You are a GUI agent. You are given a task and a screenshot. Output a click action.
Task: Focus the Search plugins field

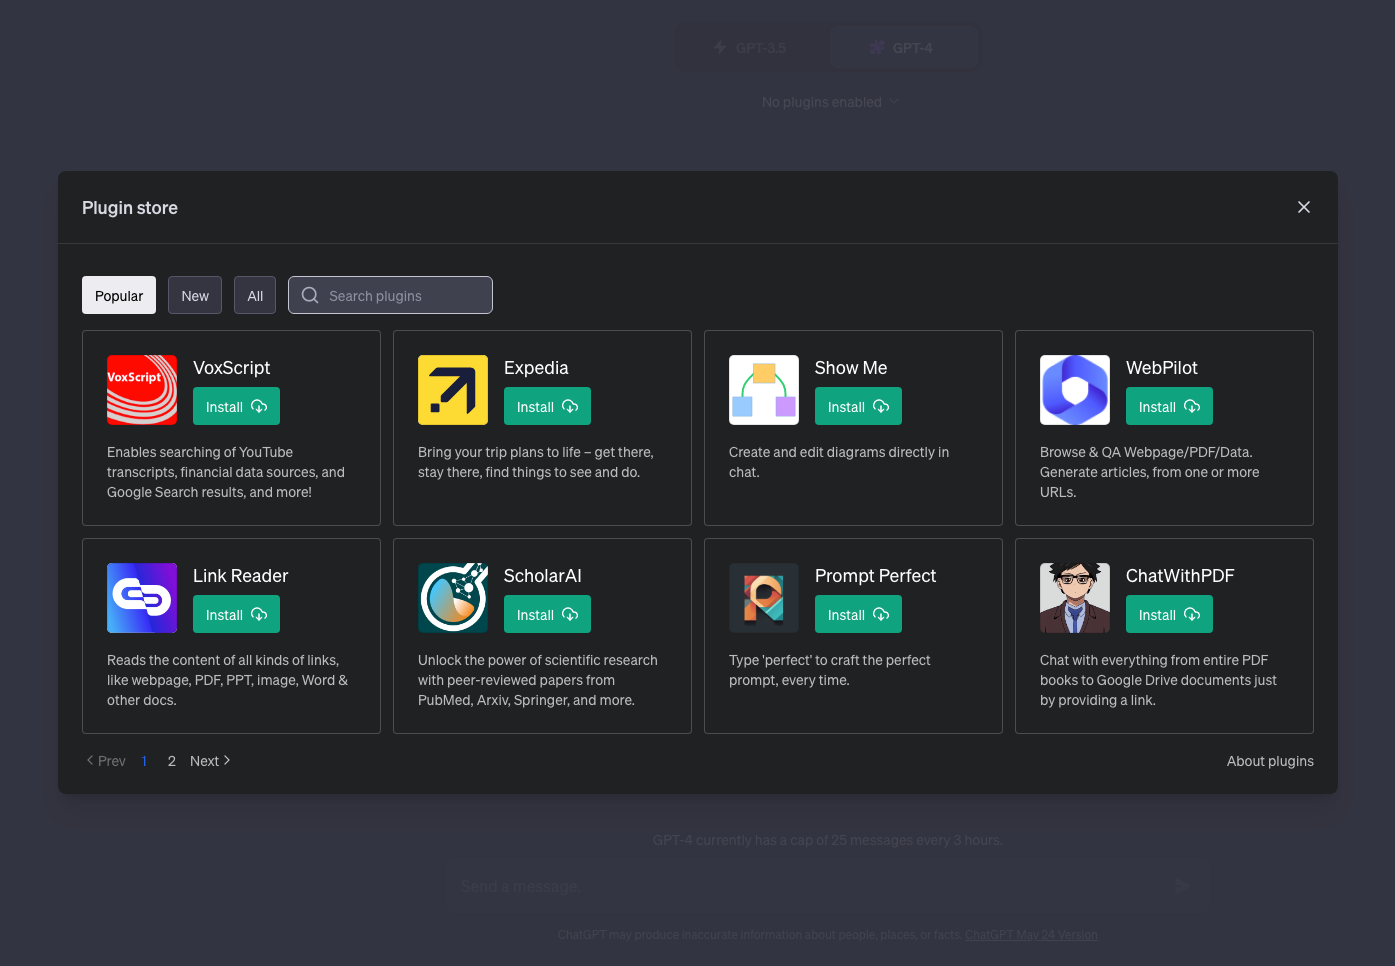click(390, 295)
